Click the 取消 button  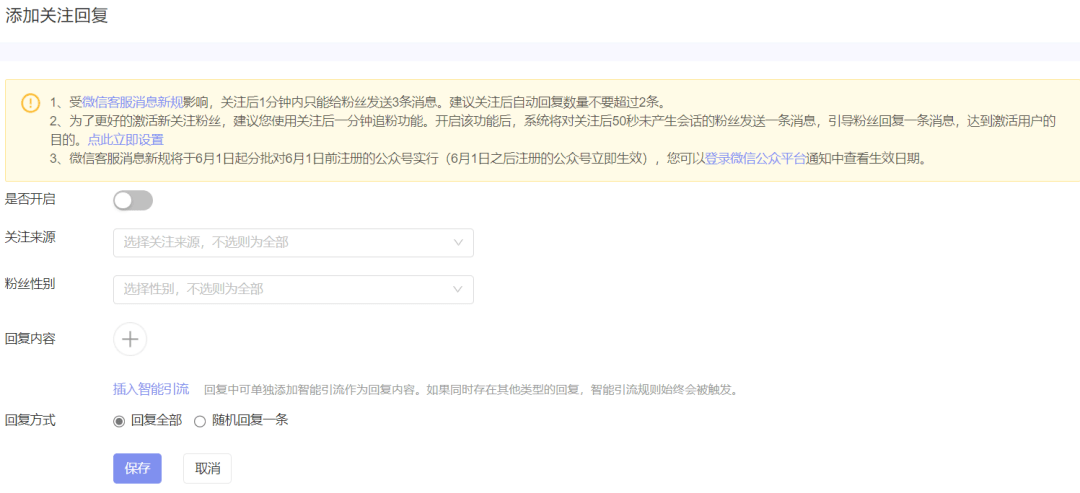click(x=207, y=469)
